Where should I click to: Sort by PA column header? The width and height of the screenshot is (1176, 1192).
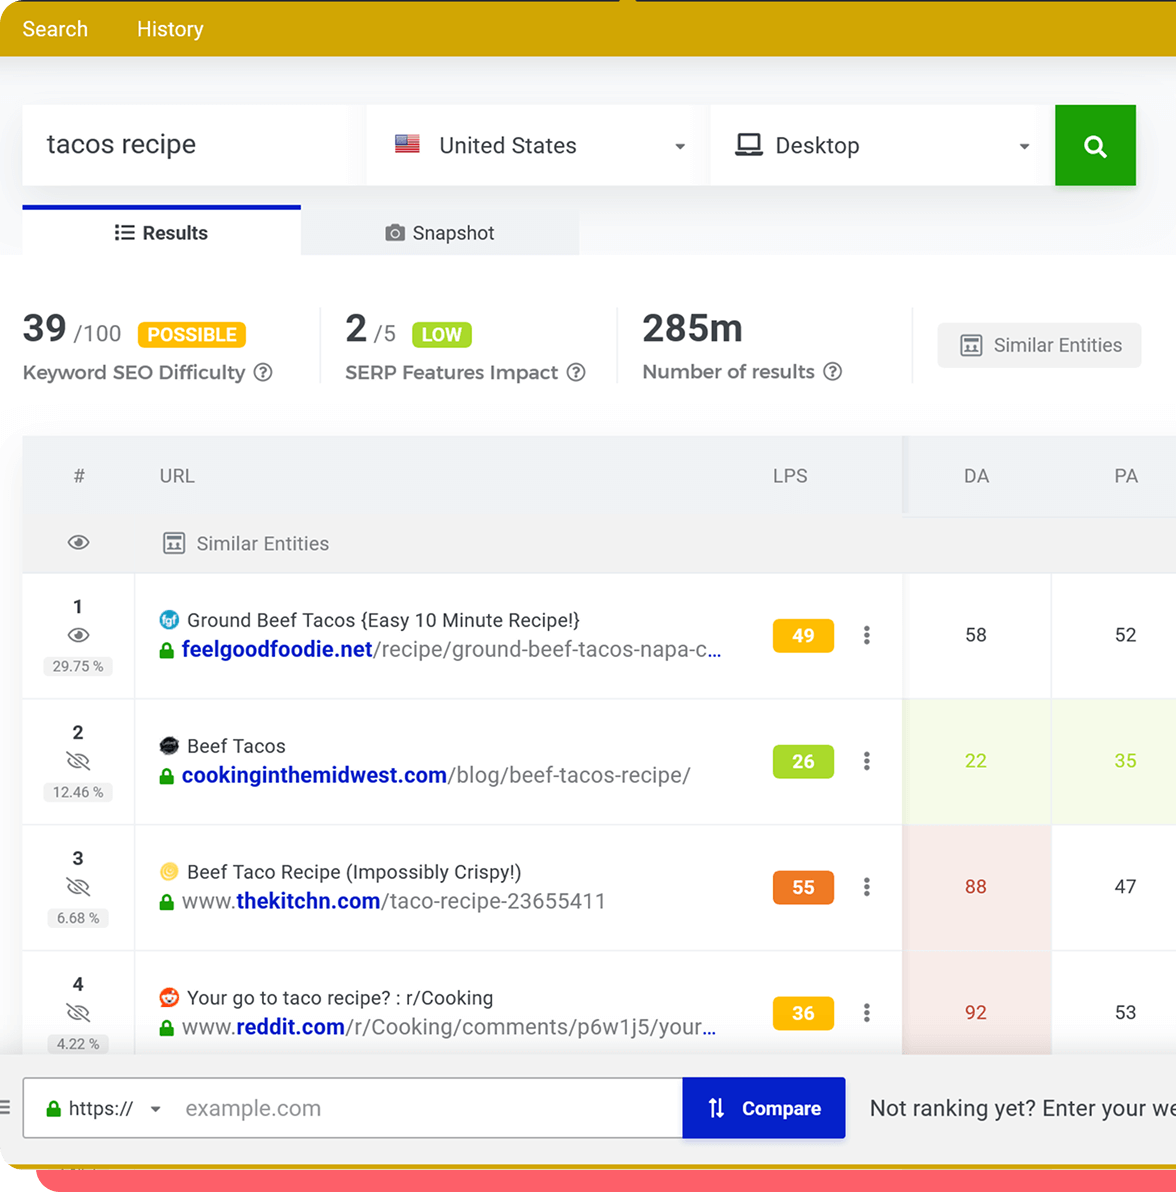tap(1126, 476)
